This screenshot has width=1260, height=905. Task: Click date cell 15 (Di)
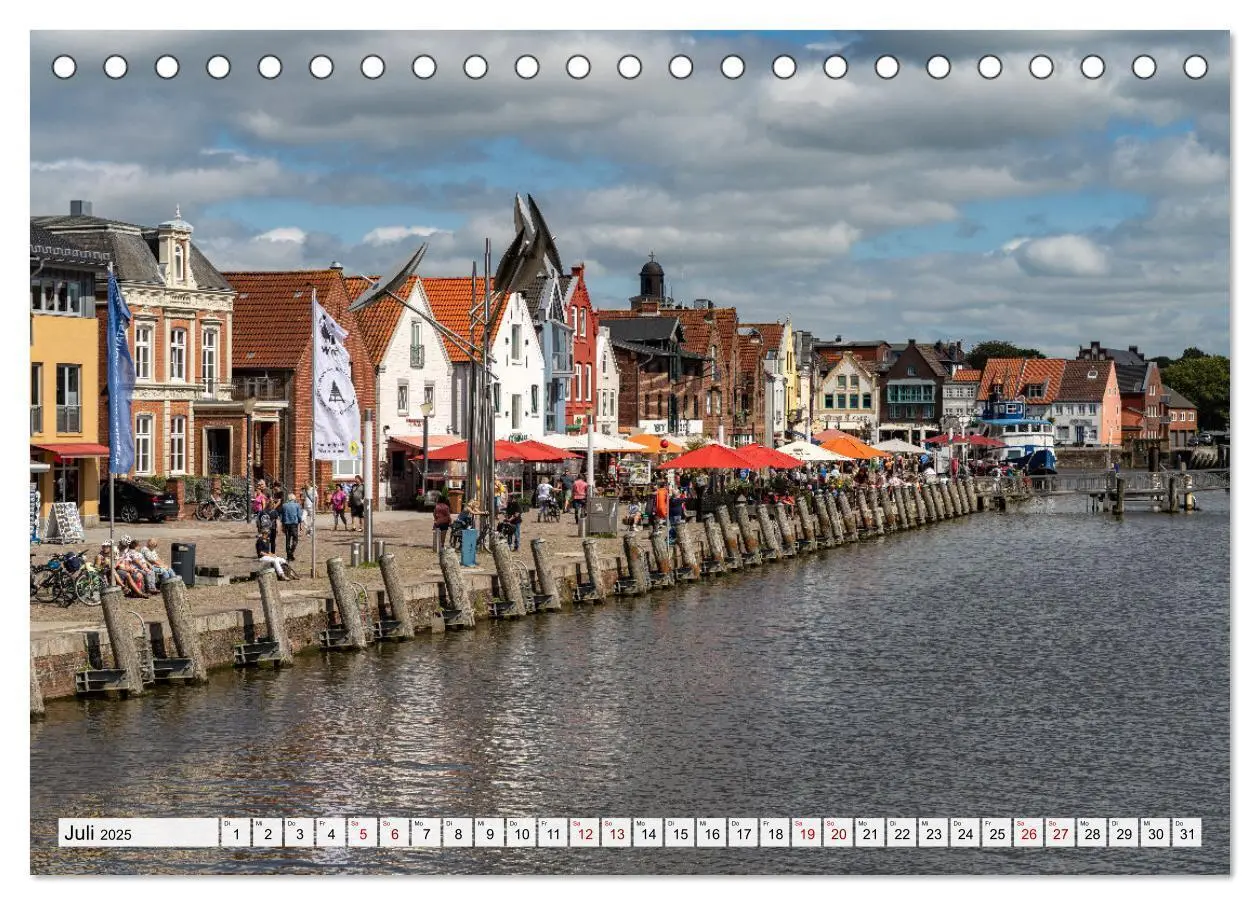click(x=679, y=833)
